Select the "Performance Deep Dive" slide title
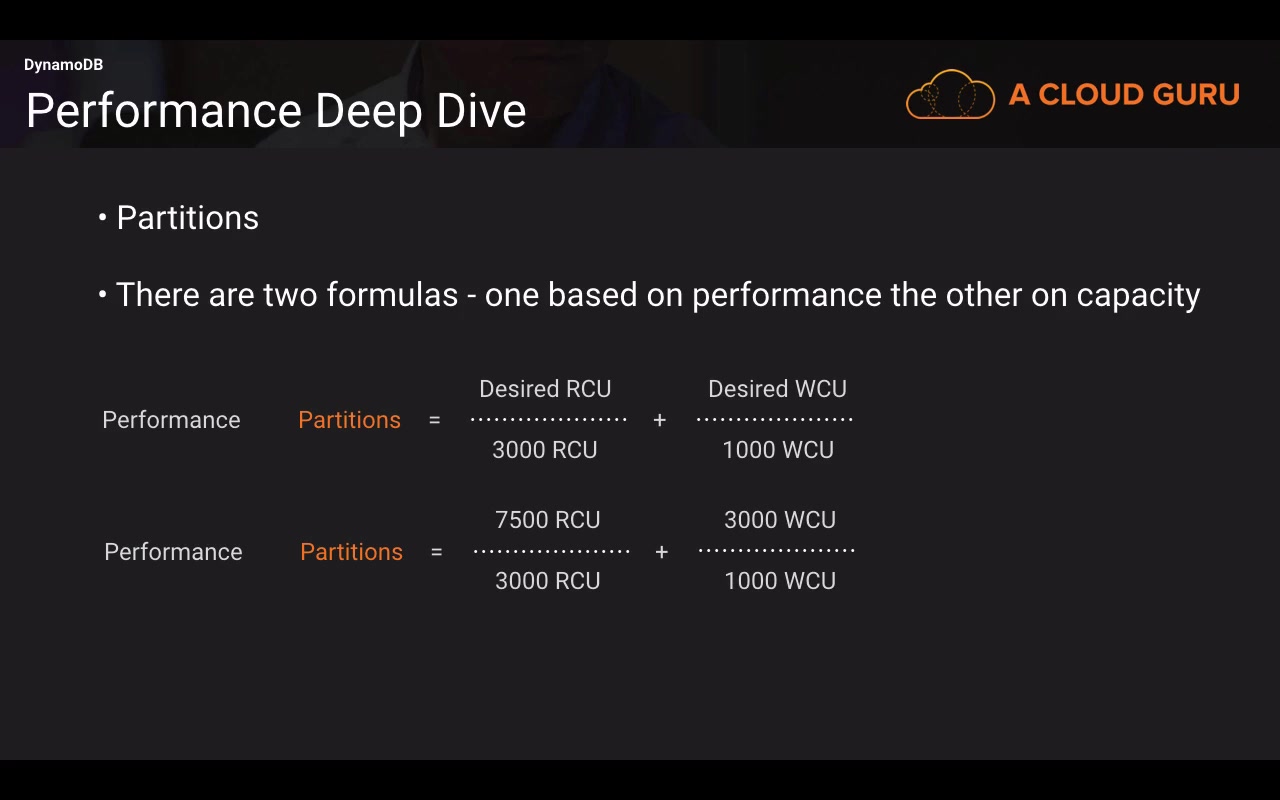The width and height of the screenshot is (1280, 800). click(275, 110)
